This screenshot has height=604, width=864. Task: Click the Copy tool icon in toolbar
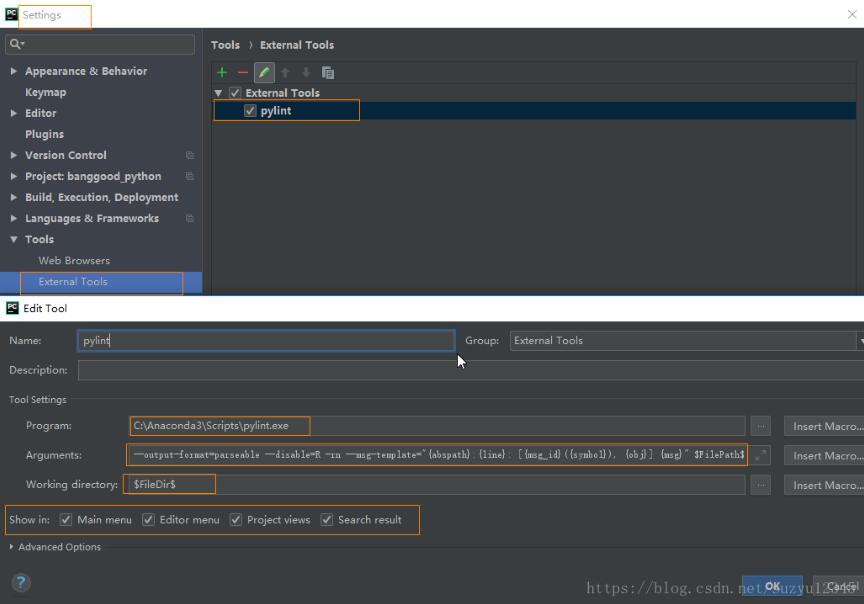(x=328, y=72)
